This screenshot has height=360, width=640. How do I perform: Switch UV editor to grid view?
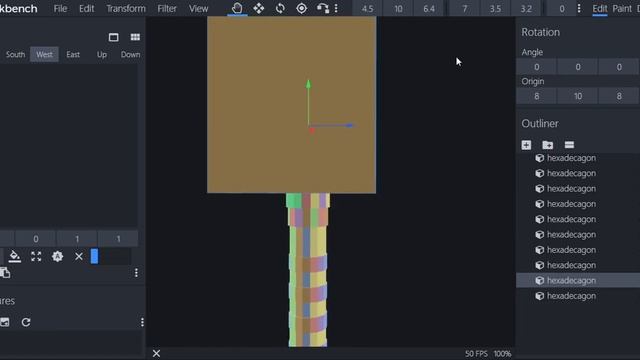tap(135, 37)
